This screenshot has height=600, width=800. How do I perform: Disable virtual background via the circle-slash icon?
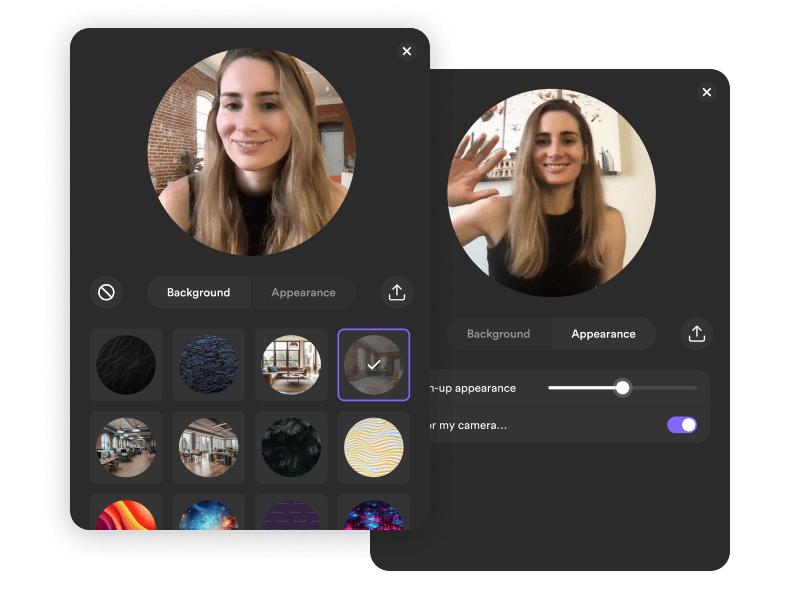(x=107, y=292)
